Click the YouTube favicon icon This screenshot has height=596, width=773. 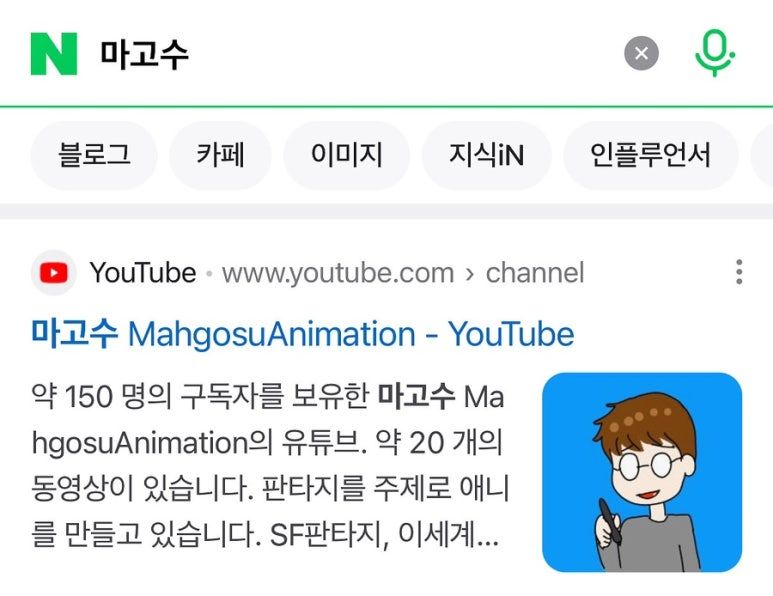[x=54, y=273]
